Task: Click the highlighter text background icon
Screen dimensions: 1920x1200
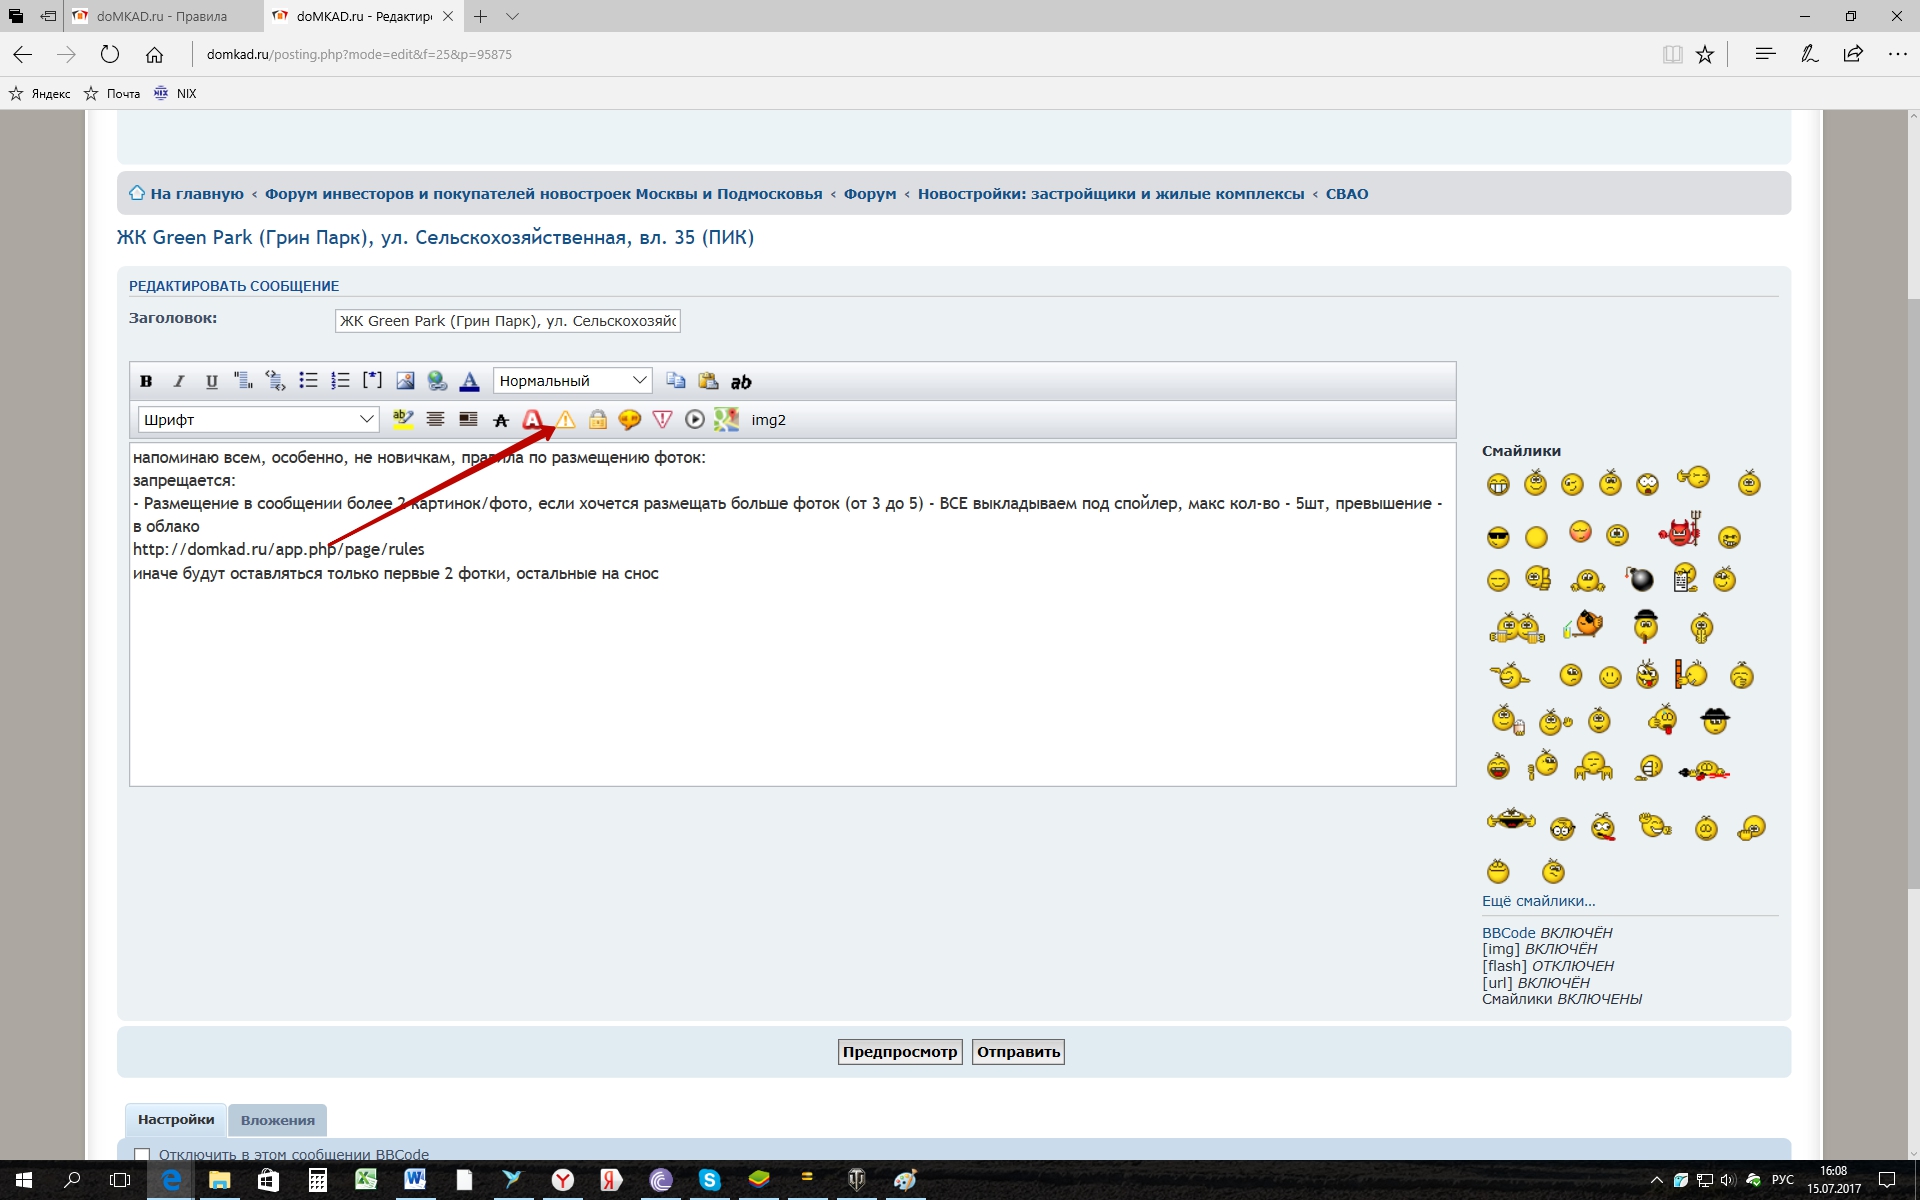Action: (403, 420)
